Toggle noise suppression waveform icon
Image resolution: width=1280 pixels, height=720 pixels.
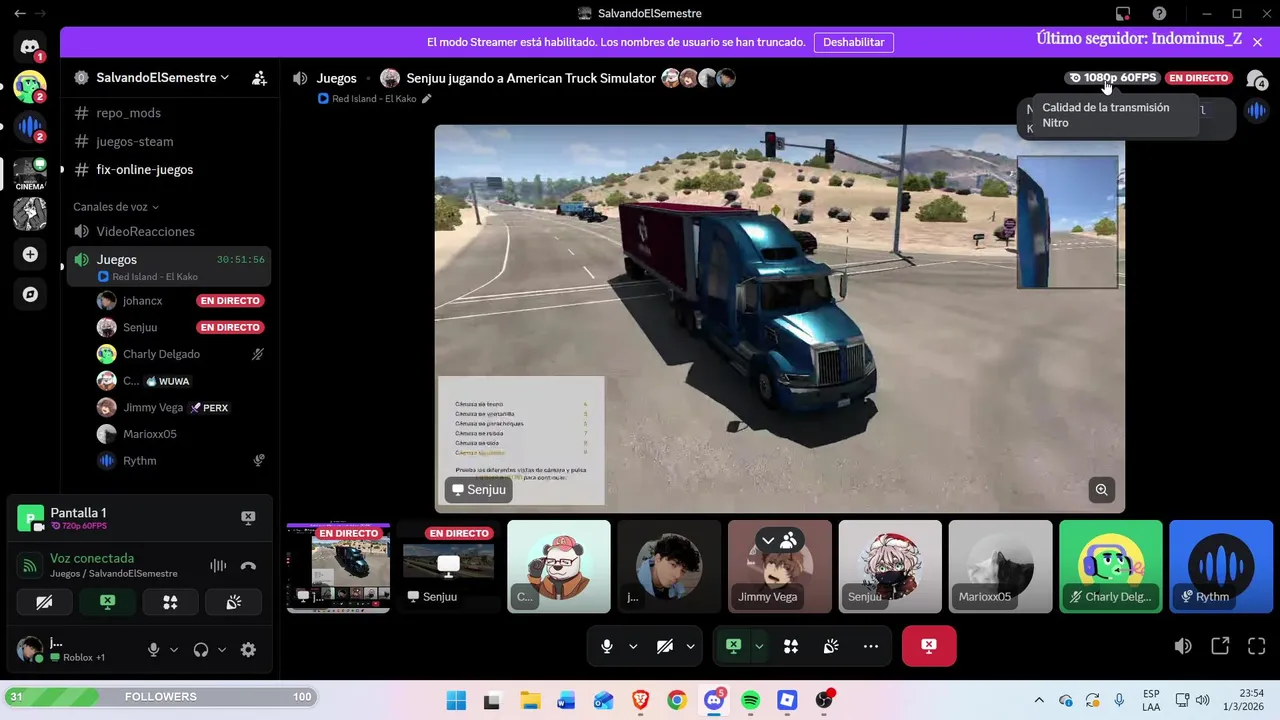[x=217, y=566]
